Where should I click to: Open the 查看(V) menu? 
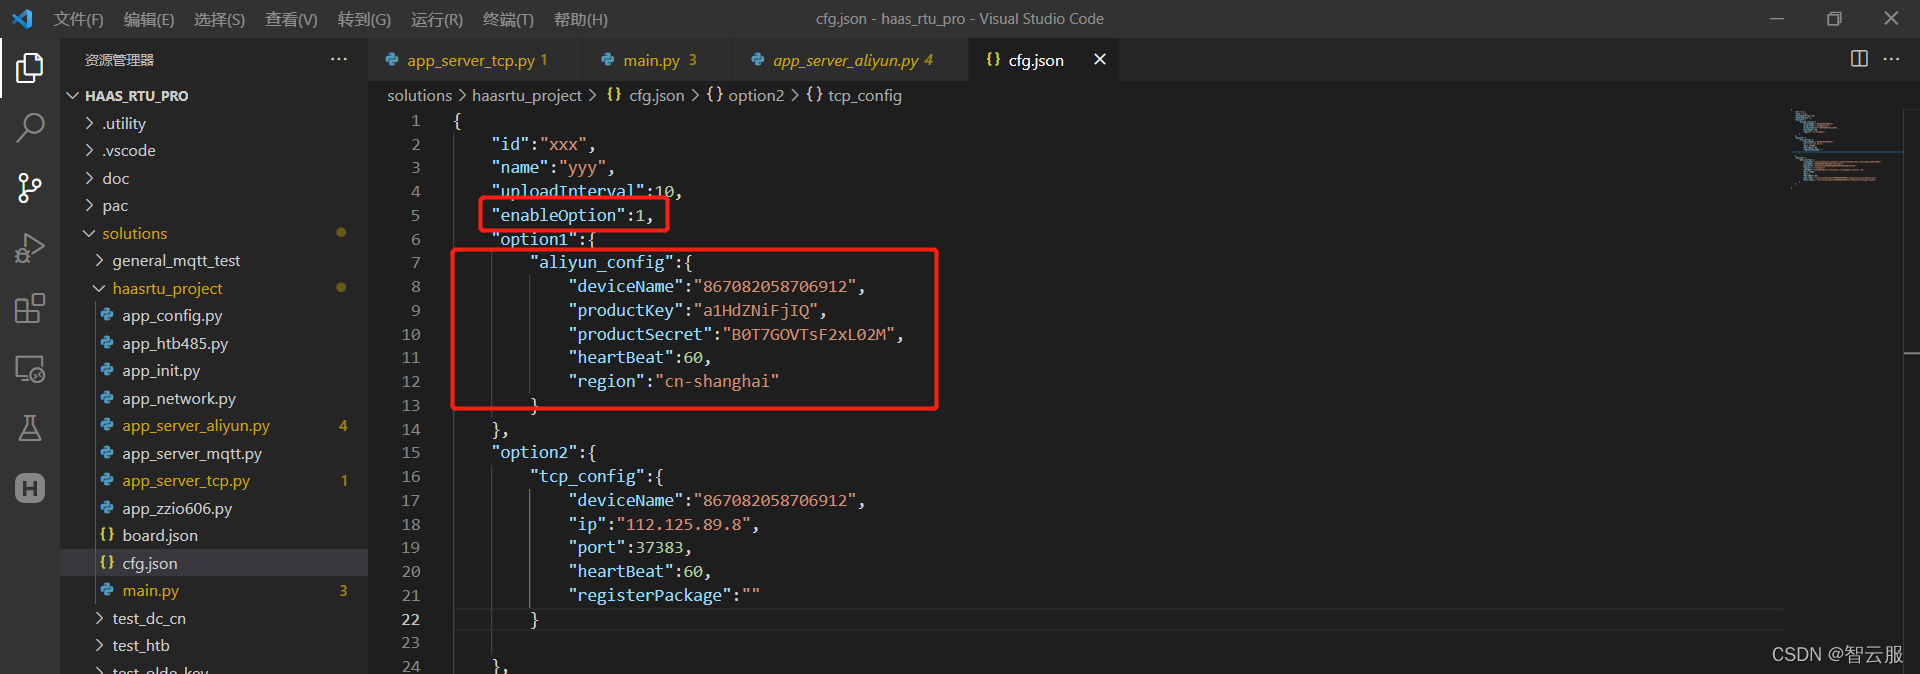tap(291, 19)
